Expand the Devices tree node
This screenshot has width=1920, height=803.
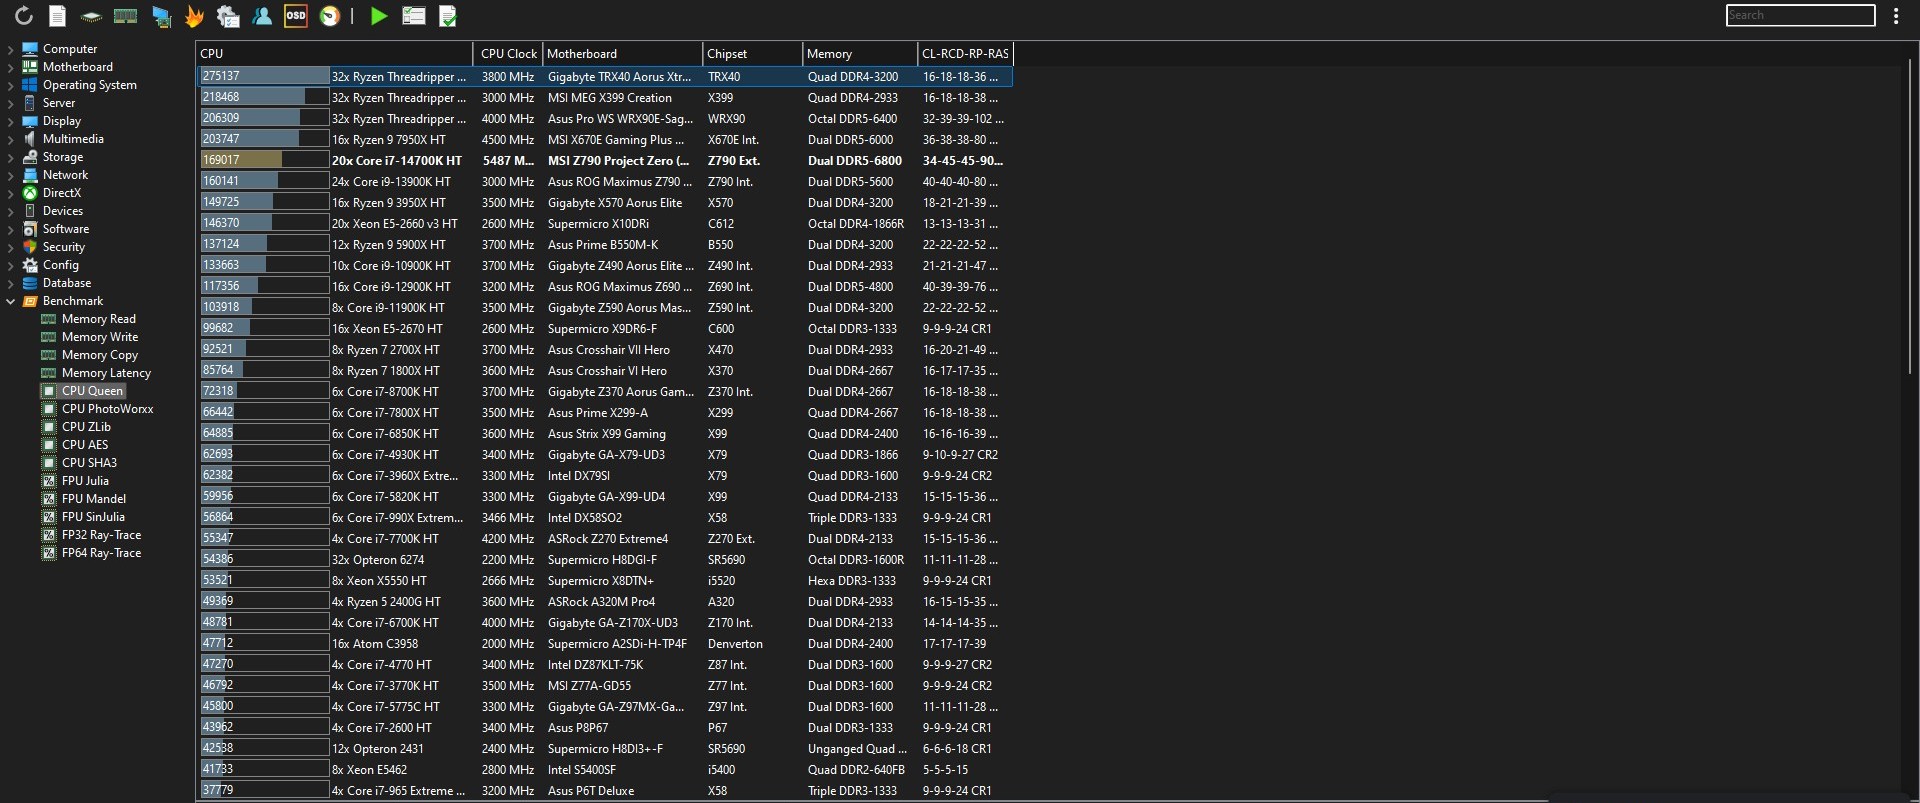pyautogui.click(x=10, y=211)
